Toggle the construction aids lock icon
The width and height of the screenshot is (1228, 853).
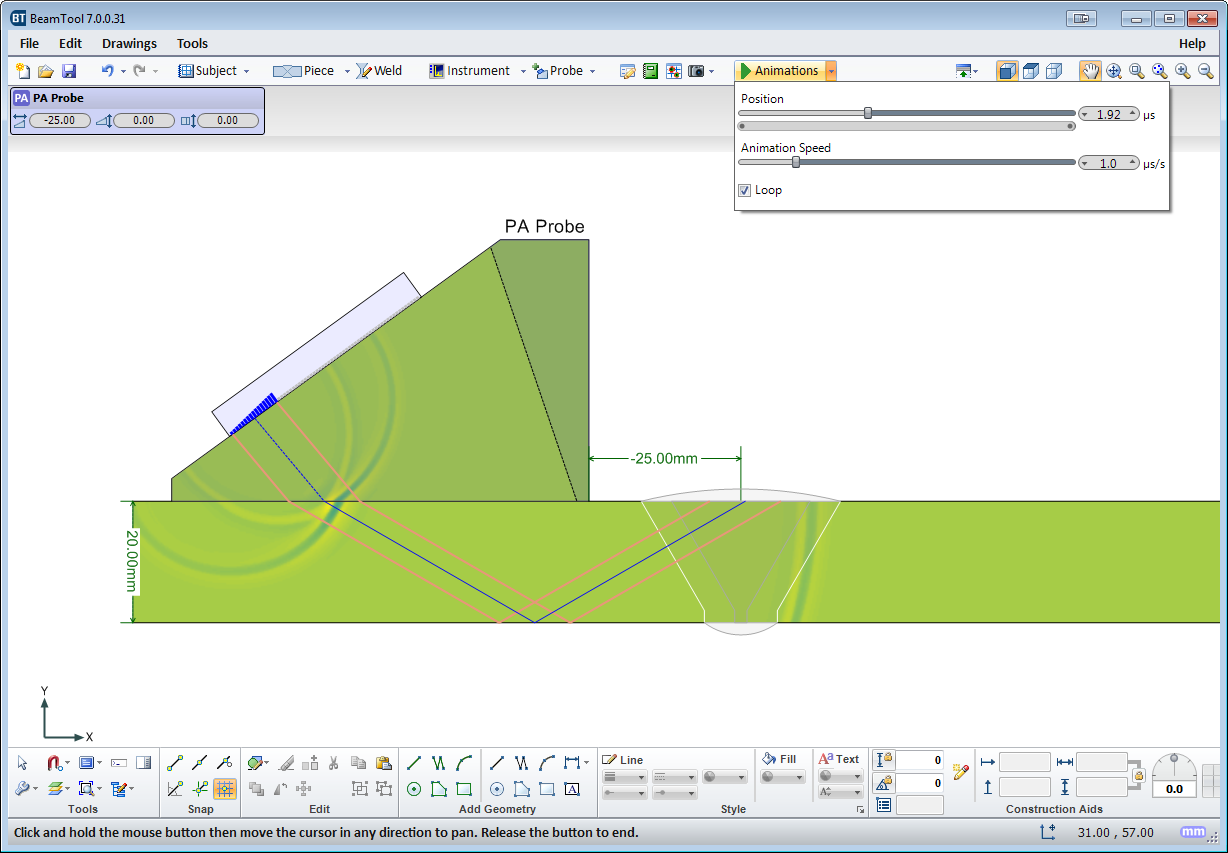tap(1138, 774)
